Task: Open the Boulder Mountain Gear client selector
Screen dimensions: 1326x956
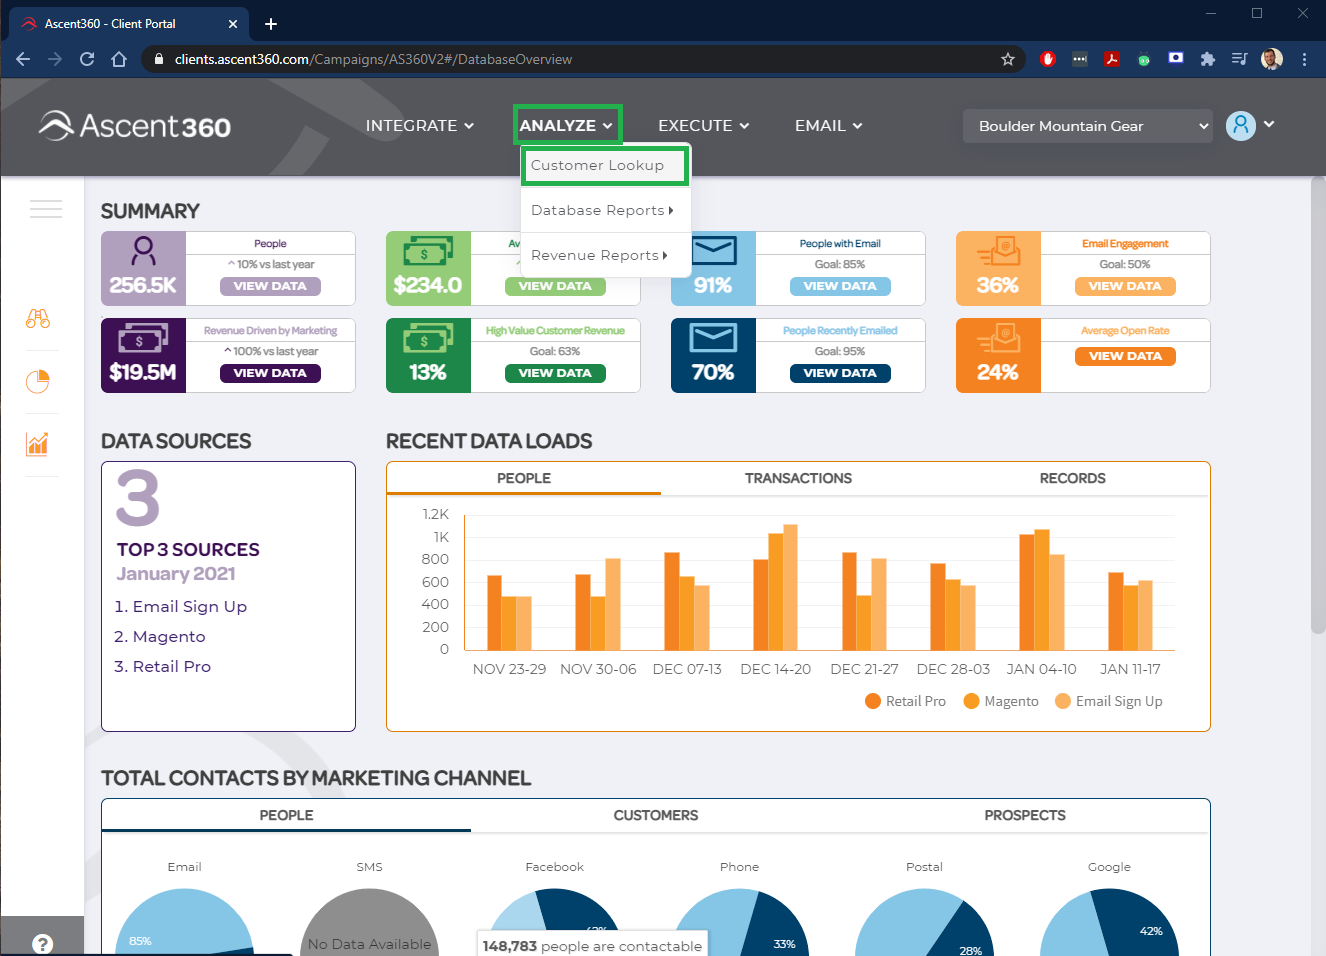Action: click(1088, 126)
